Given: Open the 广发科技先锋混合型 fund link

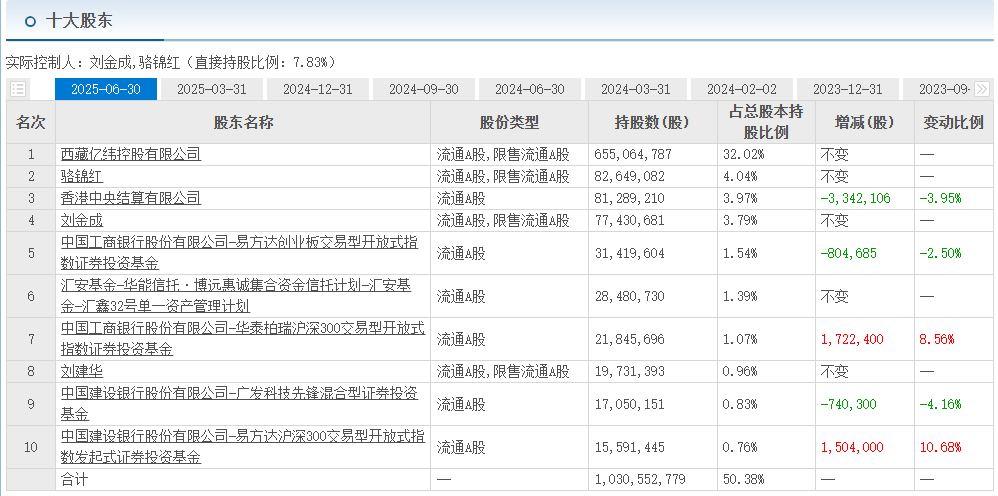Looking at the screenshot, I should pyautogui.click(x=242, y=395).
